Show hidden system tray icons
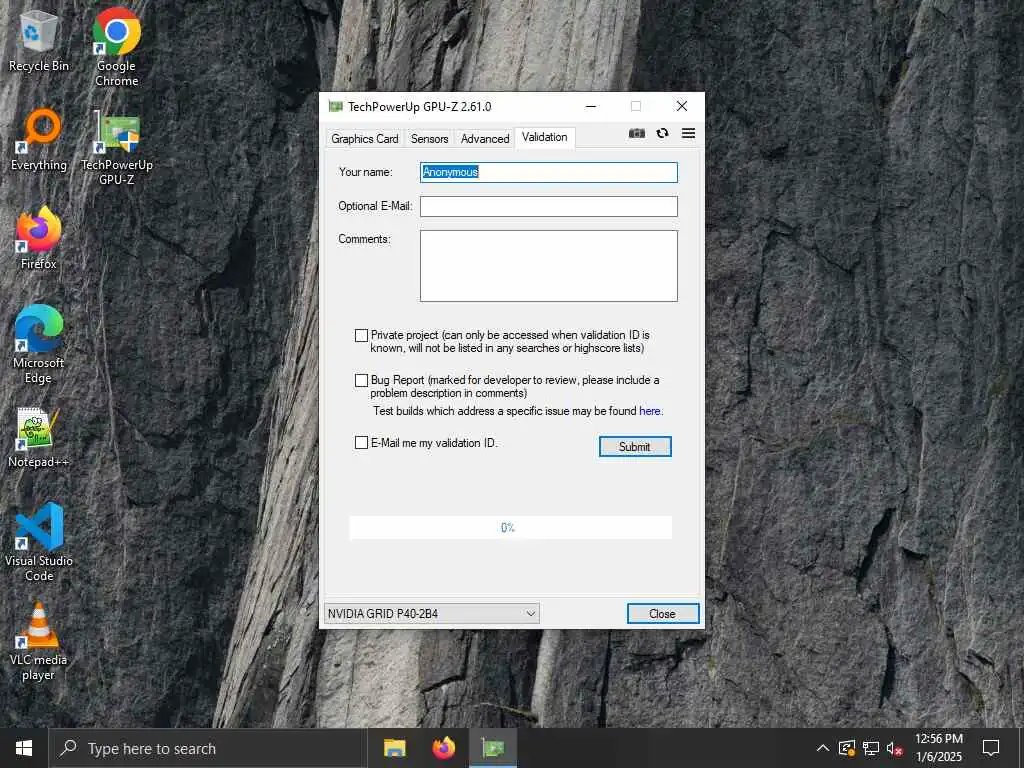Viewport: 1024px width, 768px height. (x=823, y=748)
